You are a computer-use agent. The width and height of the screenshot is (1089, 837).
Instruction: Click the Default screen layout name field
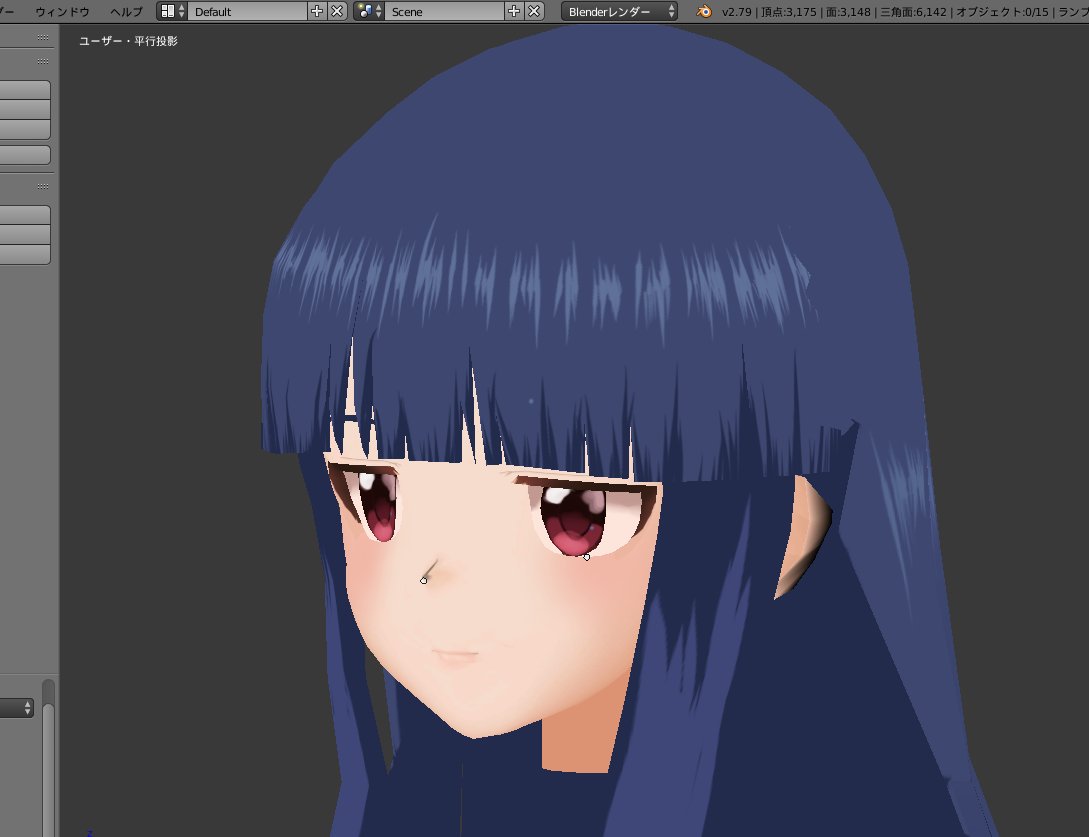tap(247, 11)
